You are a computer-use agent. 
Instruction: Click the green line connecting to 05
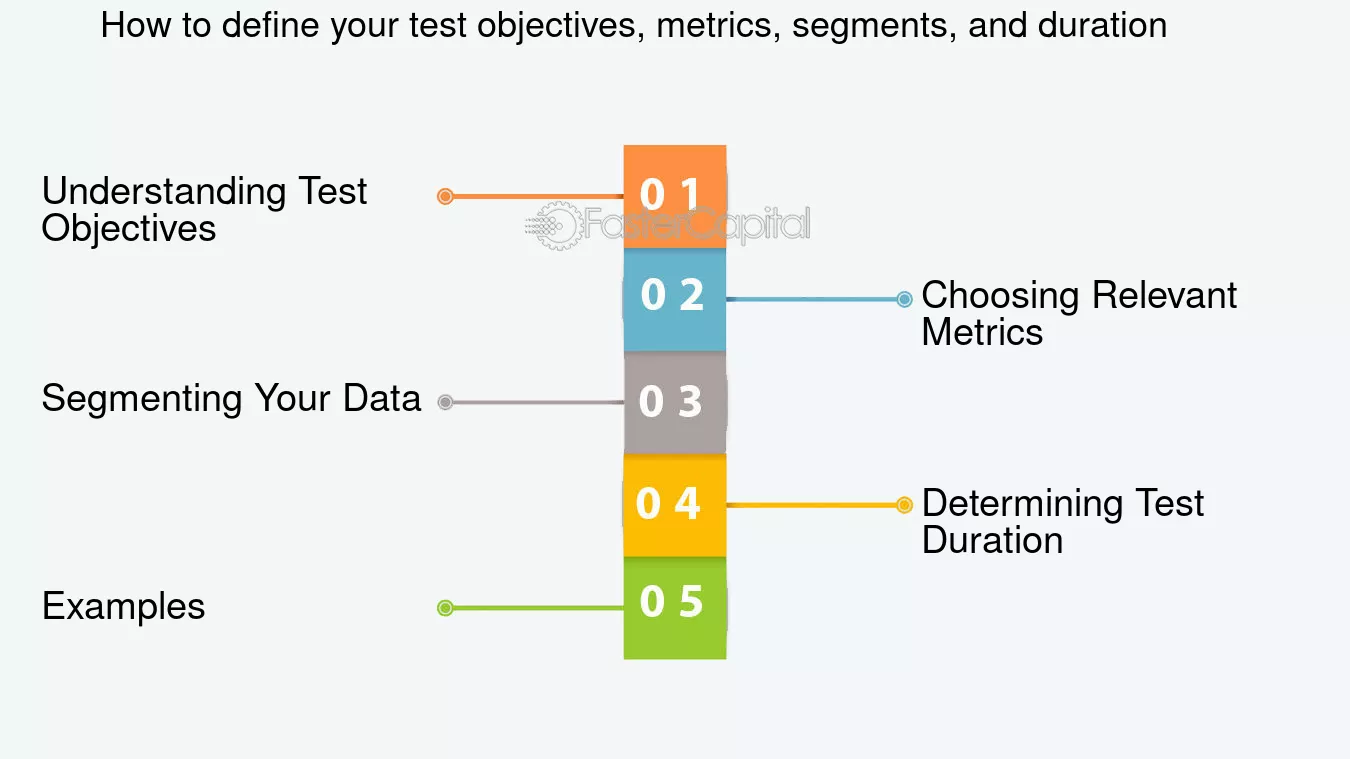(539, 608)
